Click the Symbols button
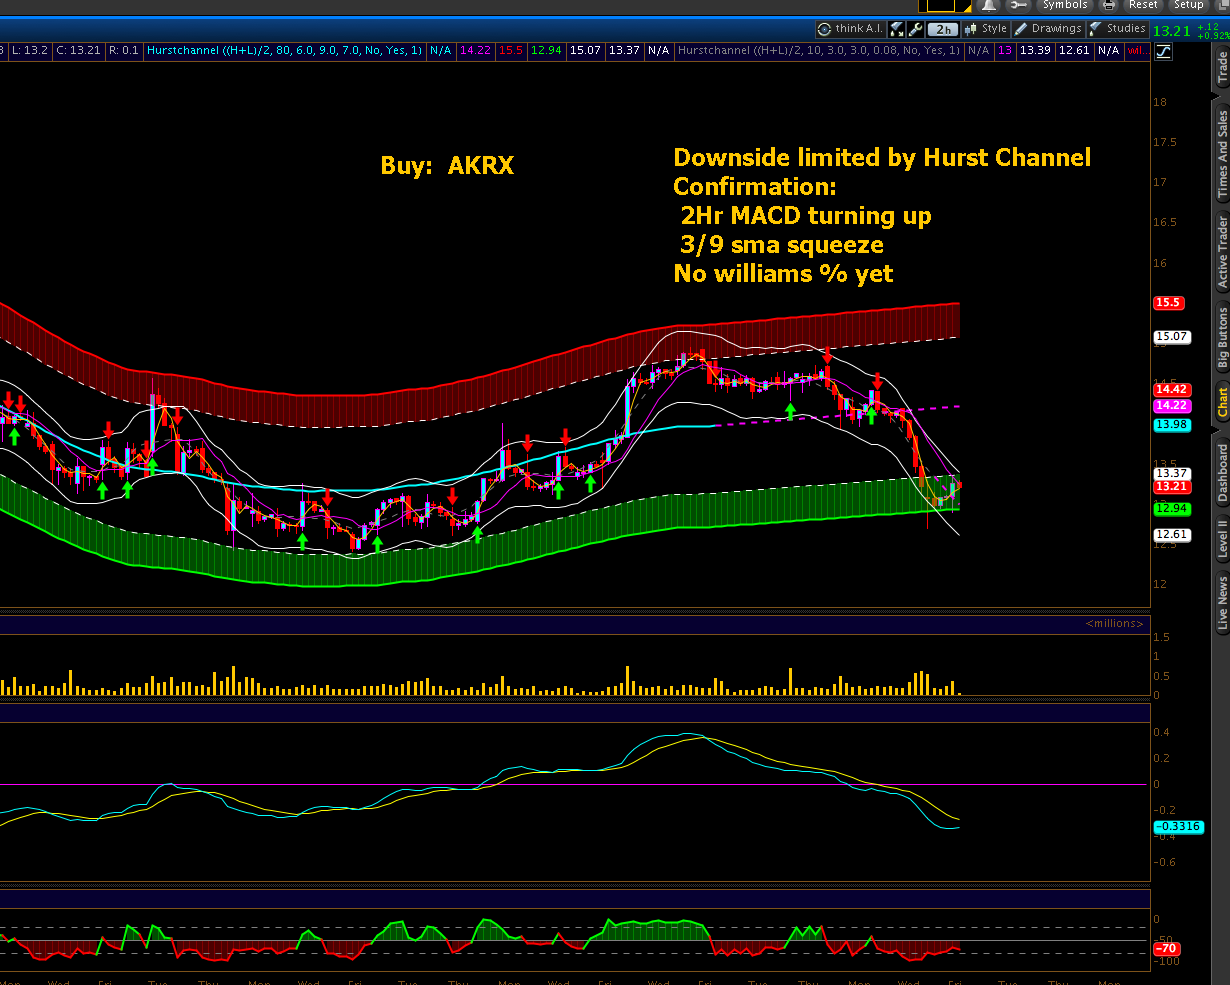This screenshot has height=985, width=1230. point(1065,6)
